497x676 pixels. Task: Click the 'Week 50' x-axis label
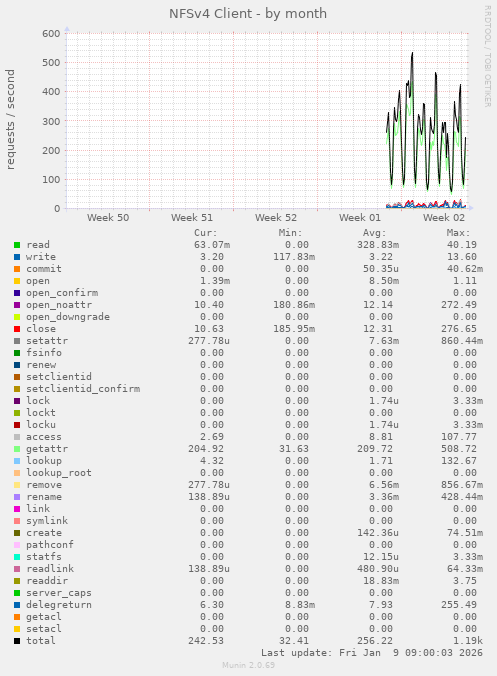pyautogui.click(x=108, y=218)
